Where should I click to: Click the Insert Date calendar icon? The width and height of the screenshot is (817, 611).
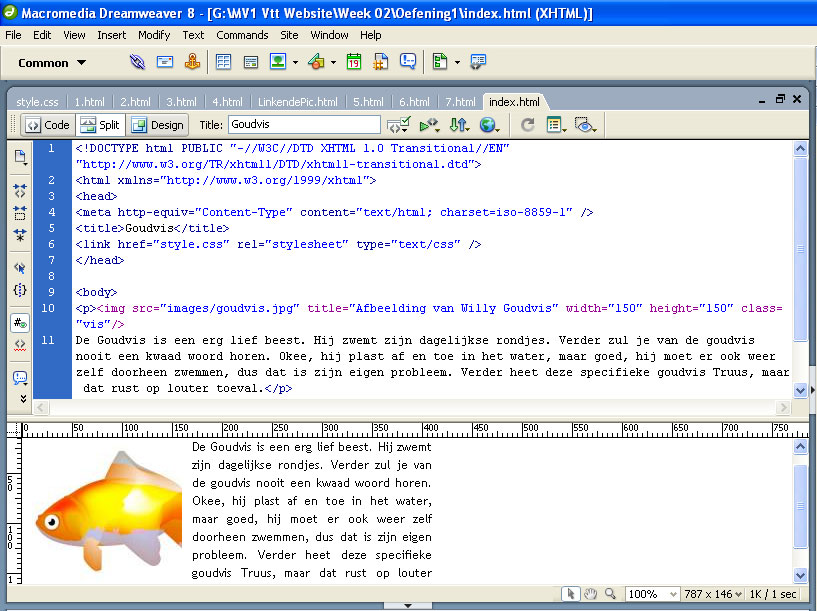point(353,62)
